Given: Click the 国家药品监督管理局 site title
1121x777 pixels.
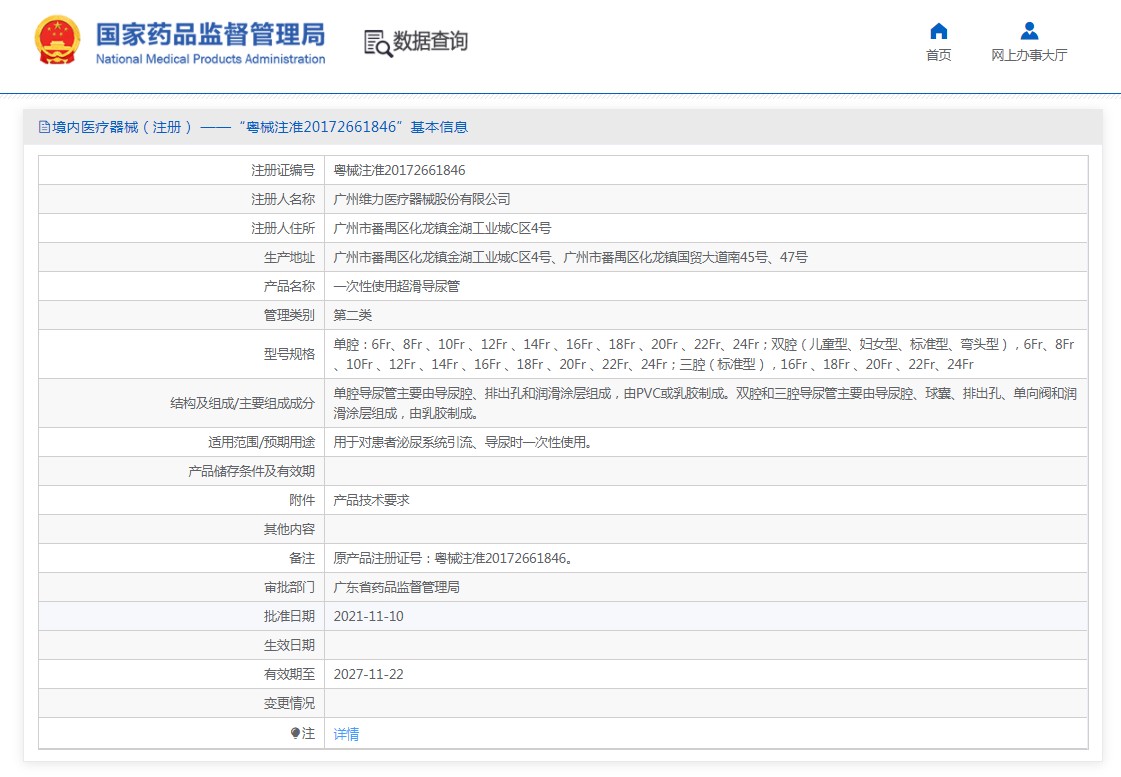Looking at the screenshot, I should (x=210, y=34).
